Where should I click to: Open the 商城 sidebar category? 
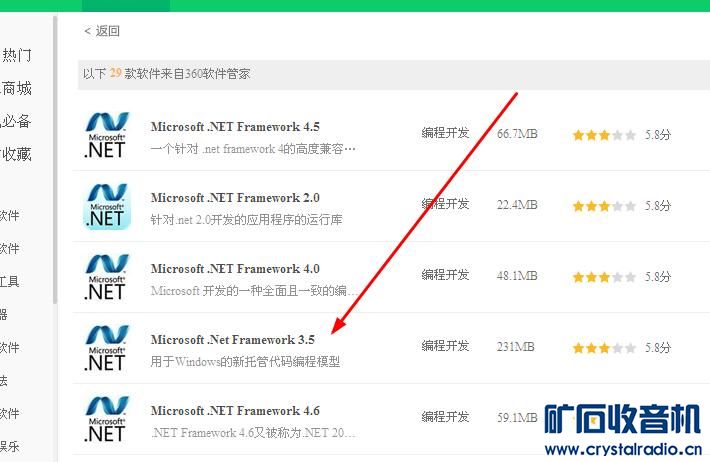pos(16,88)
